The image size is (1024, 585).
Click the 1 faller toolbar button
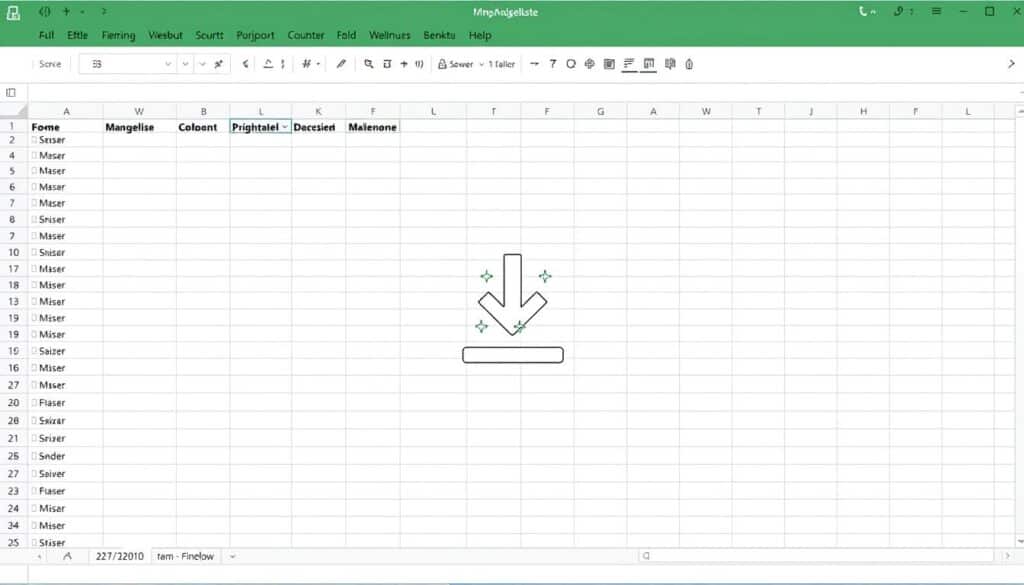[x=502, y=64]
